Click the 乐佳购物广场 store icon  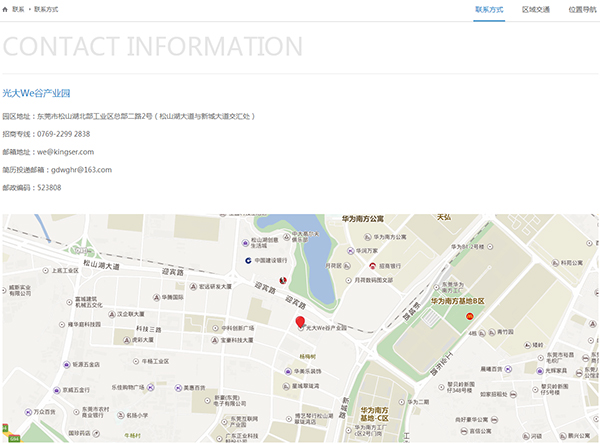tap(151, 387)
